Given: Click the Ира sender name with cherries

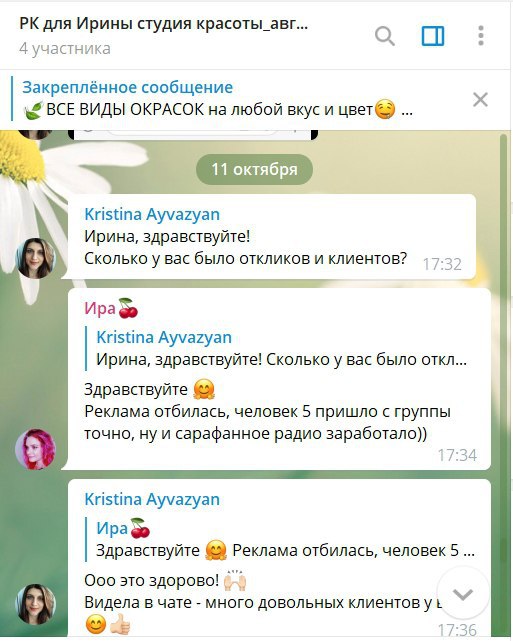Looking at the screenshot, I should (111, 308).
